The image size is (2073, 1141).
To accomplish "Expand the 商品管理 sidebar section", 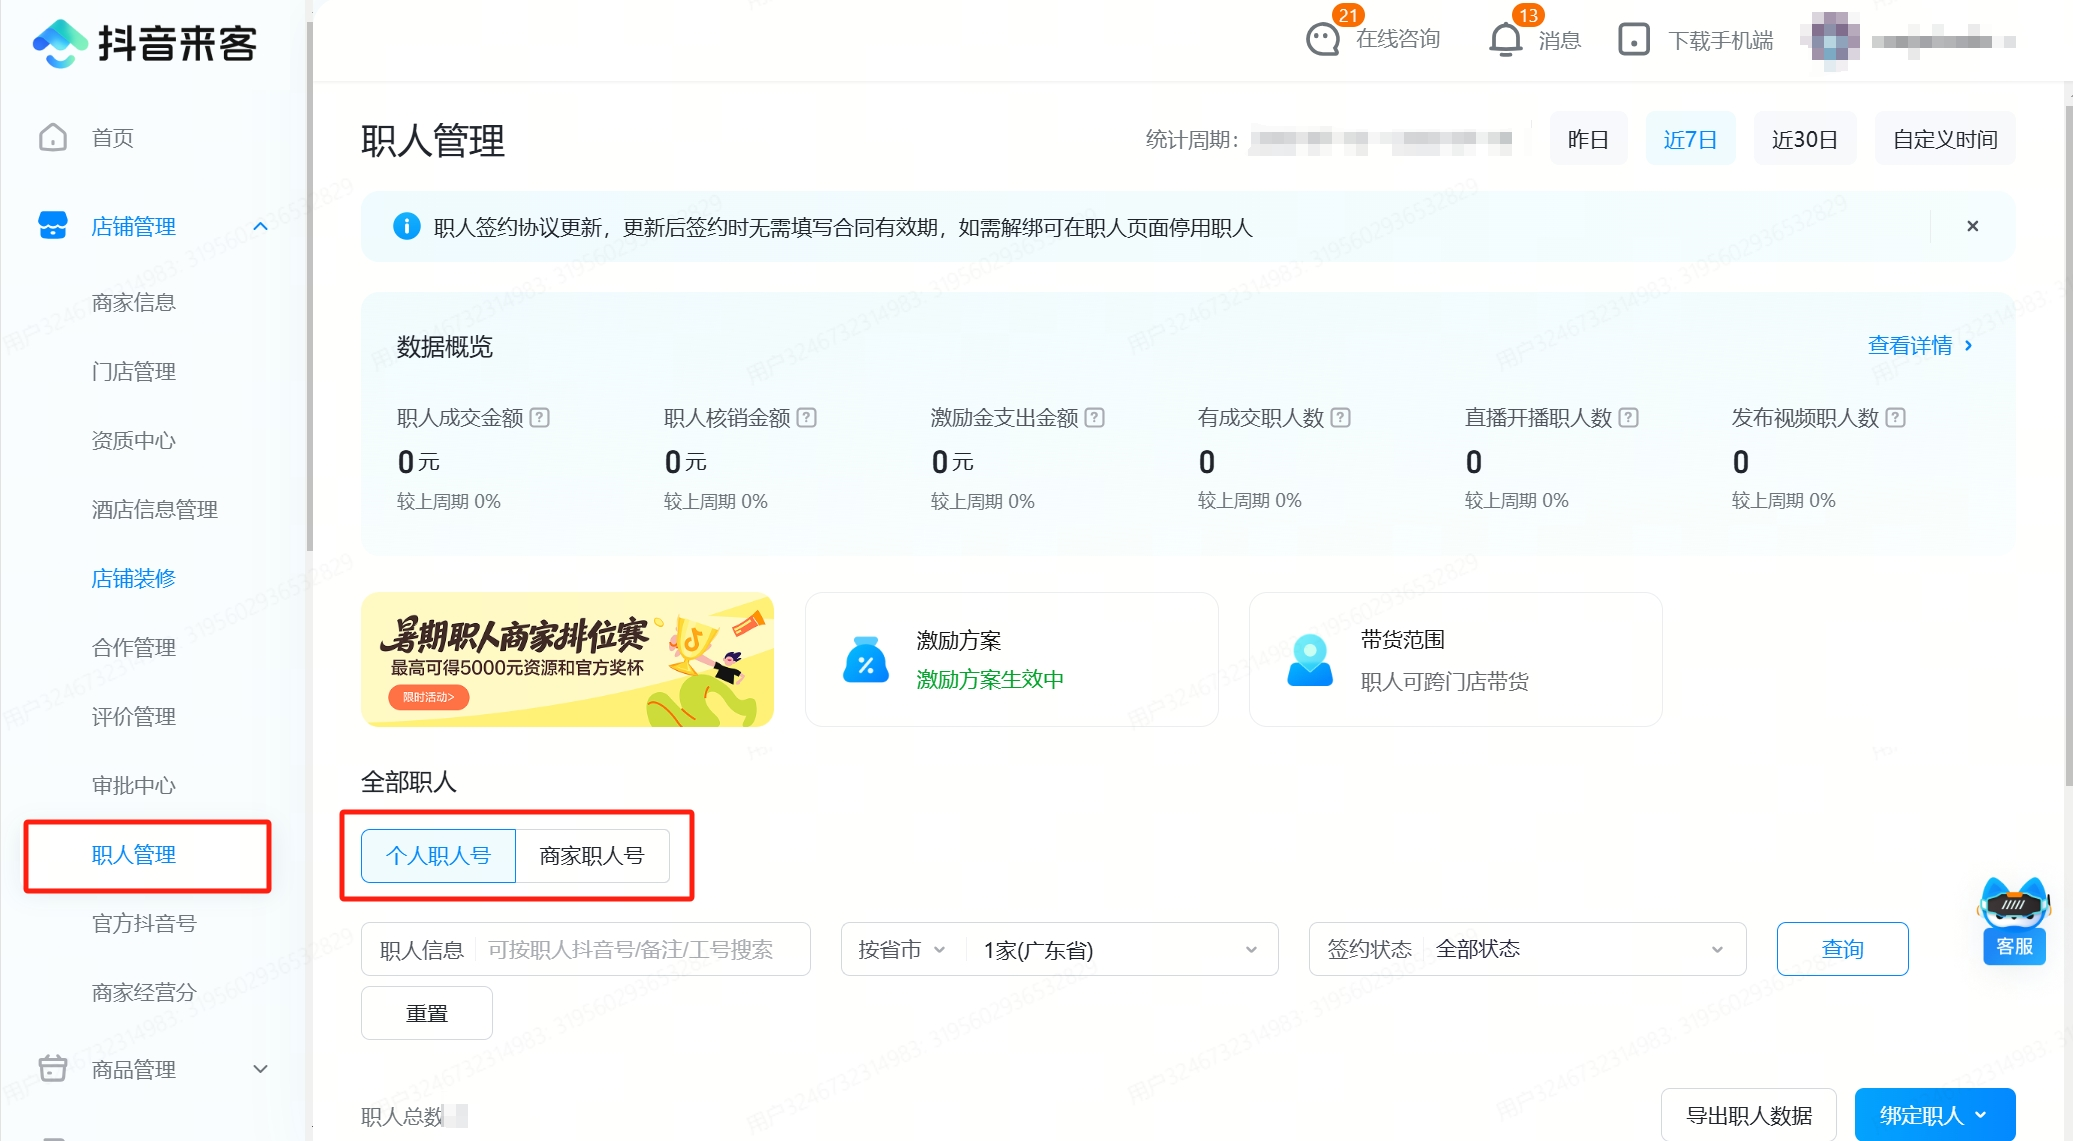I will [x=261, y=1069].
